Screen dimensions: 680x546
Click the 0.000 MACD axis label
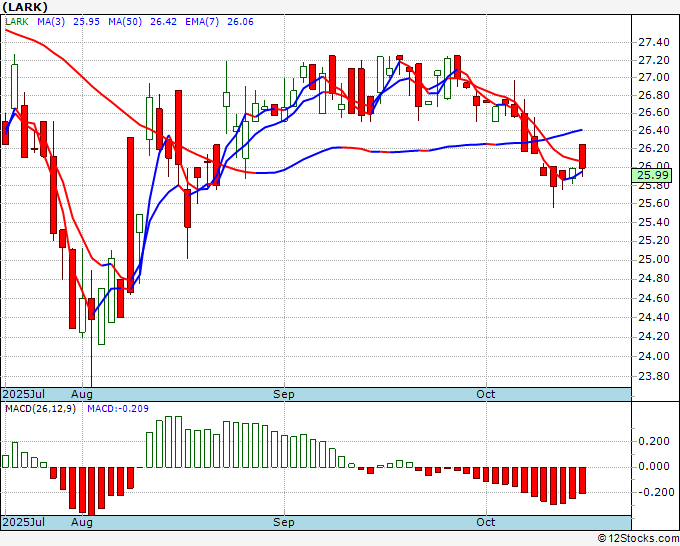(x=656, y=467)
